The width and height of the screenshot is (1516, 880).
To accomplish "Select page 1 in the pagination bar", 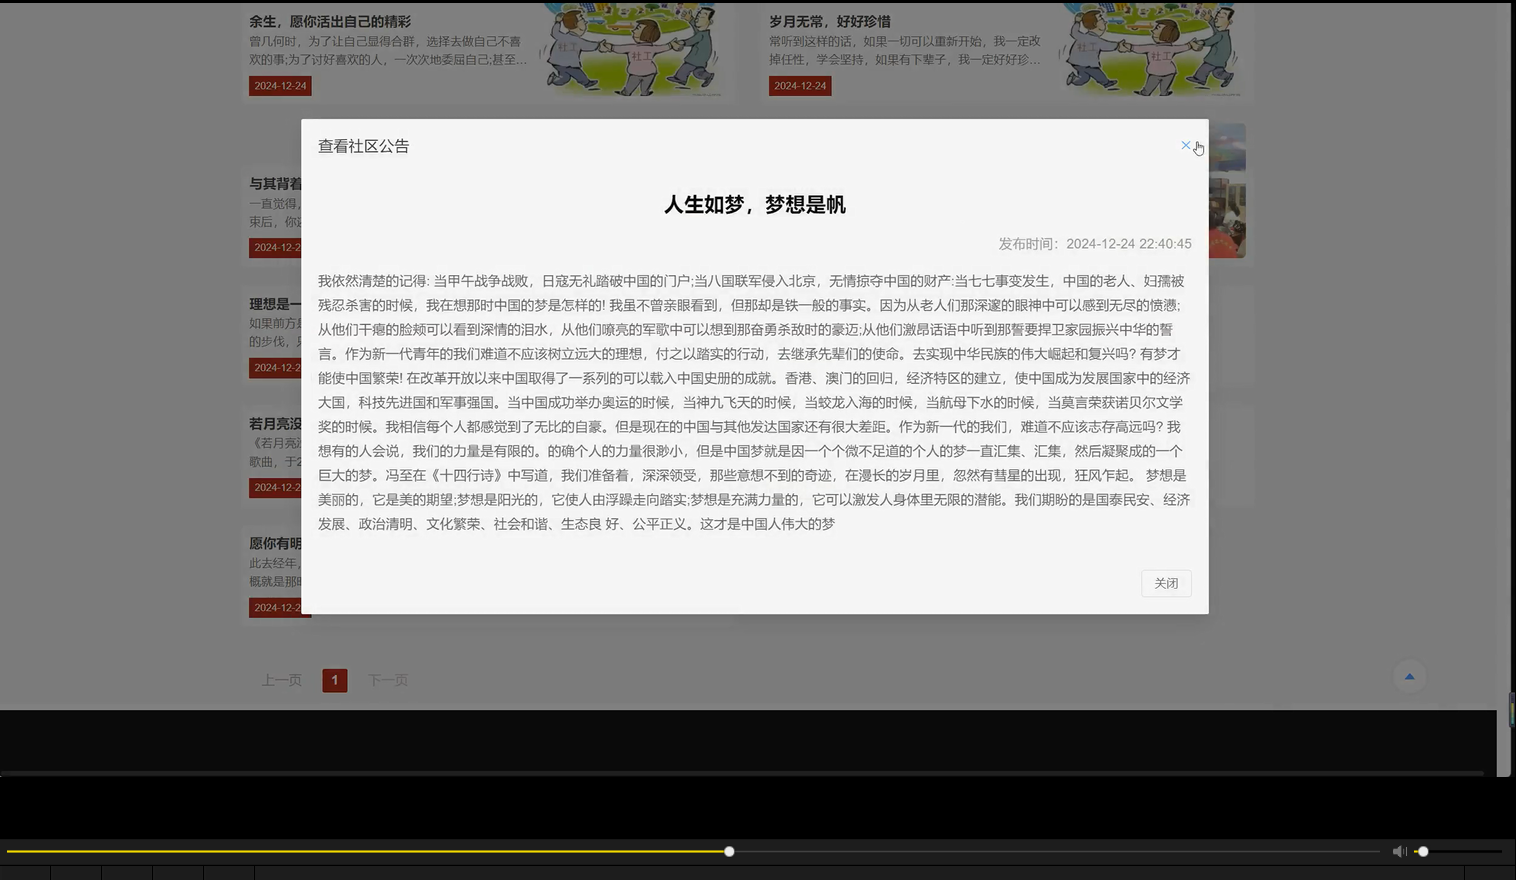I will coord(334,679).
